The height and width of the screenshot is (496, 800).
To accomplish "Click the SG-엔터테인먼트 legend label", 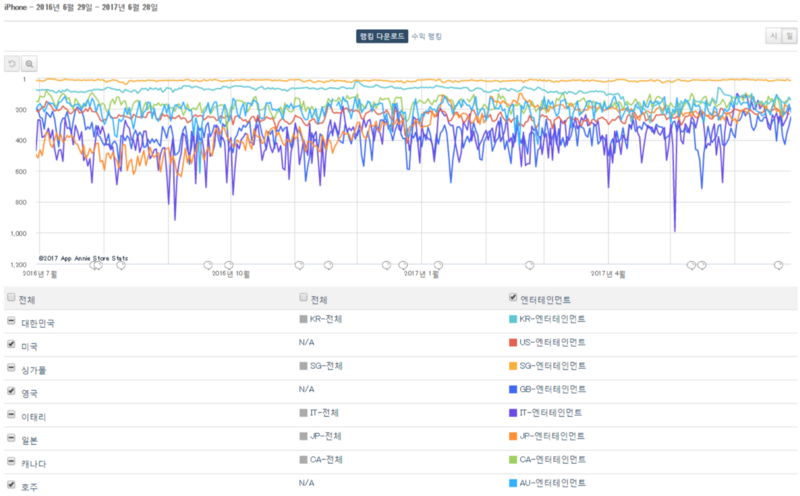I will click(x=552, y=366).
